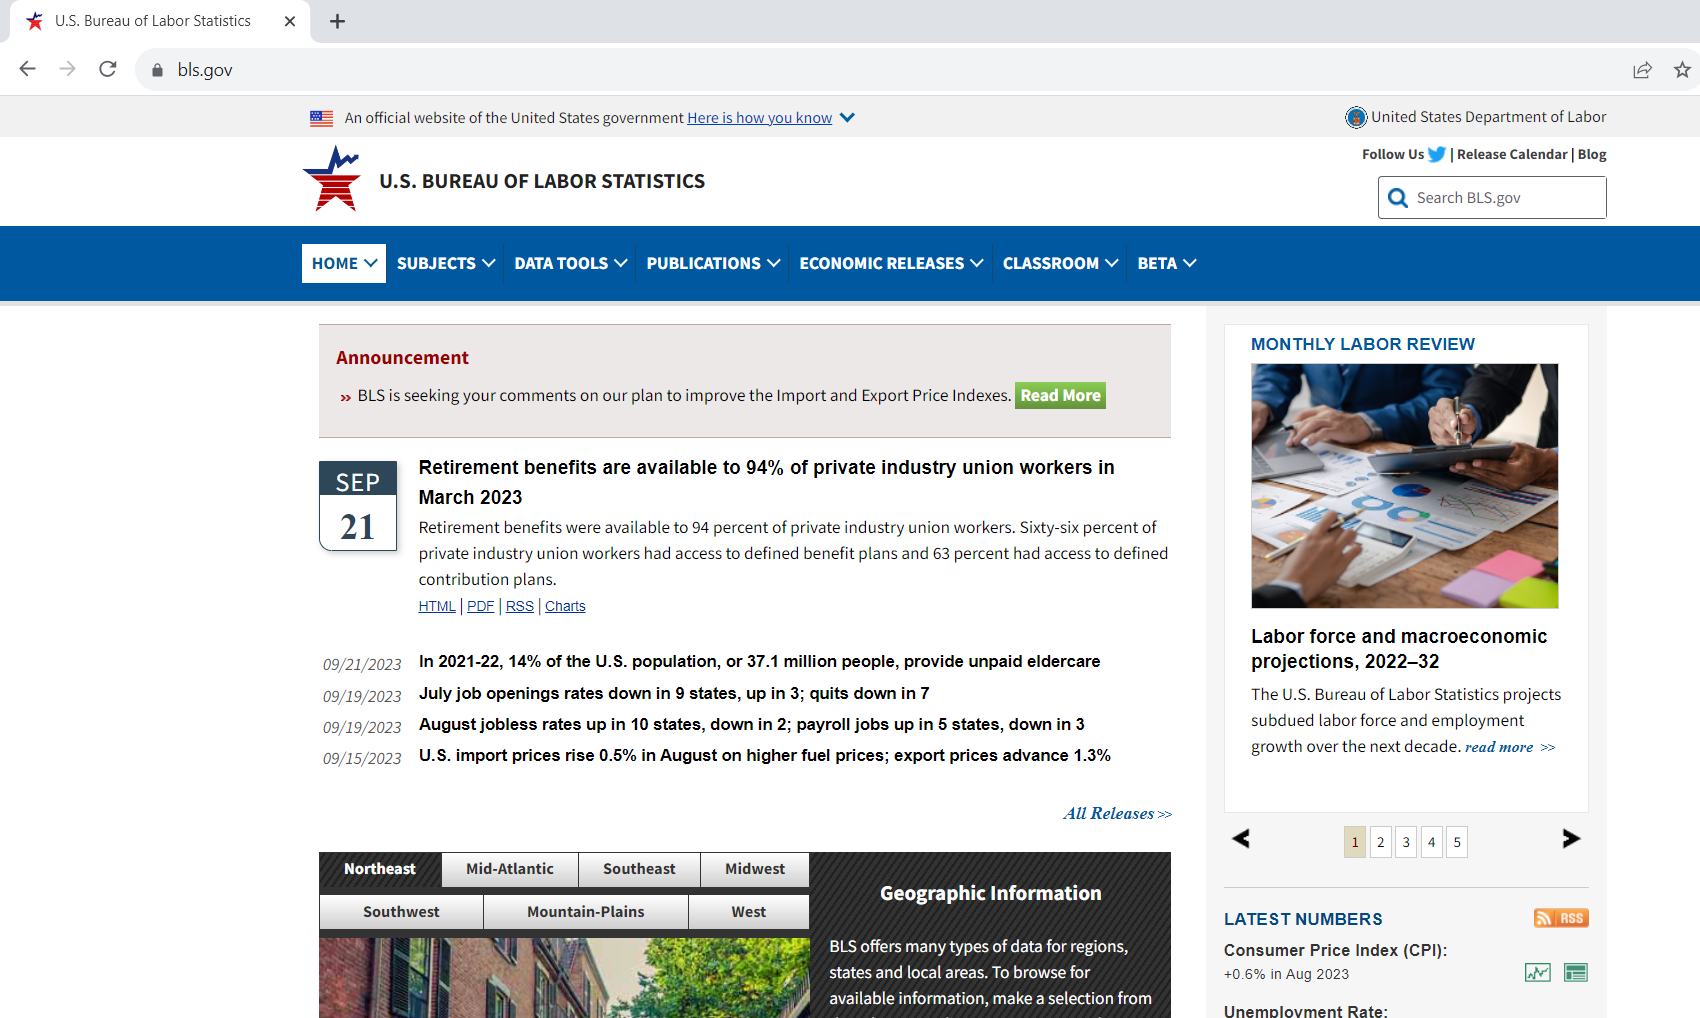Open the CPI chart icon
The height and width of the screenshot is (1018, 1700).
(1537, 972)
